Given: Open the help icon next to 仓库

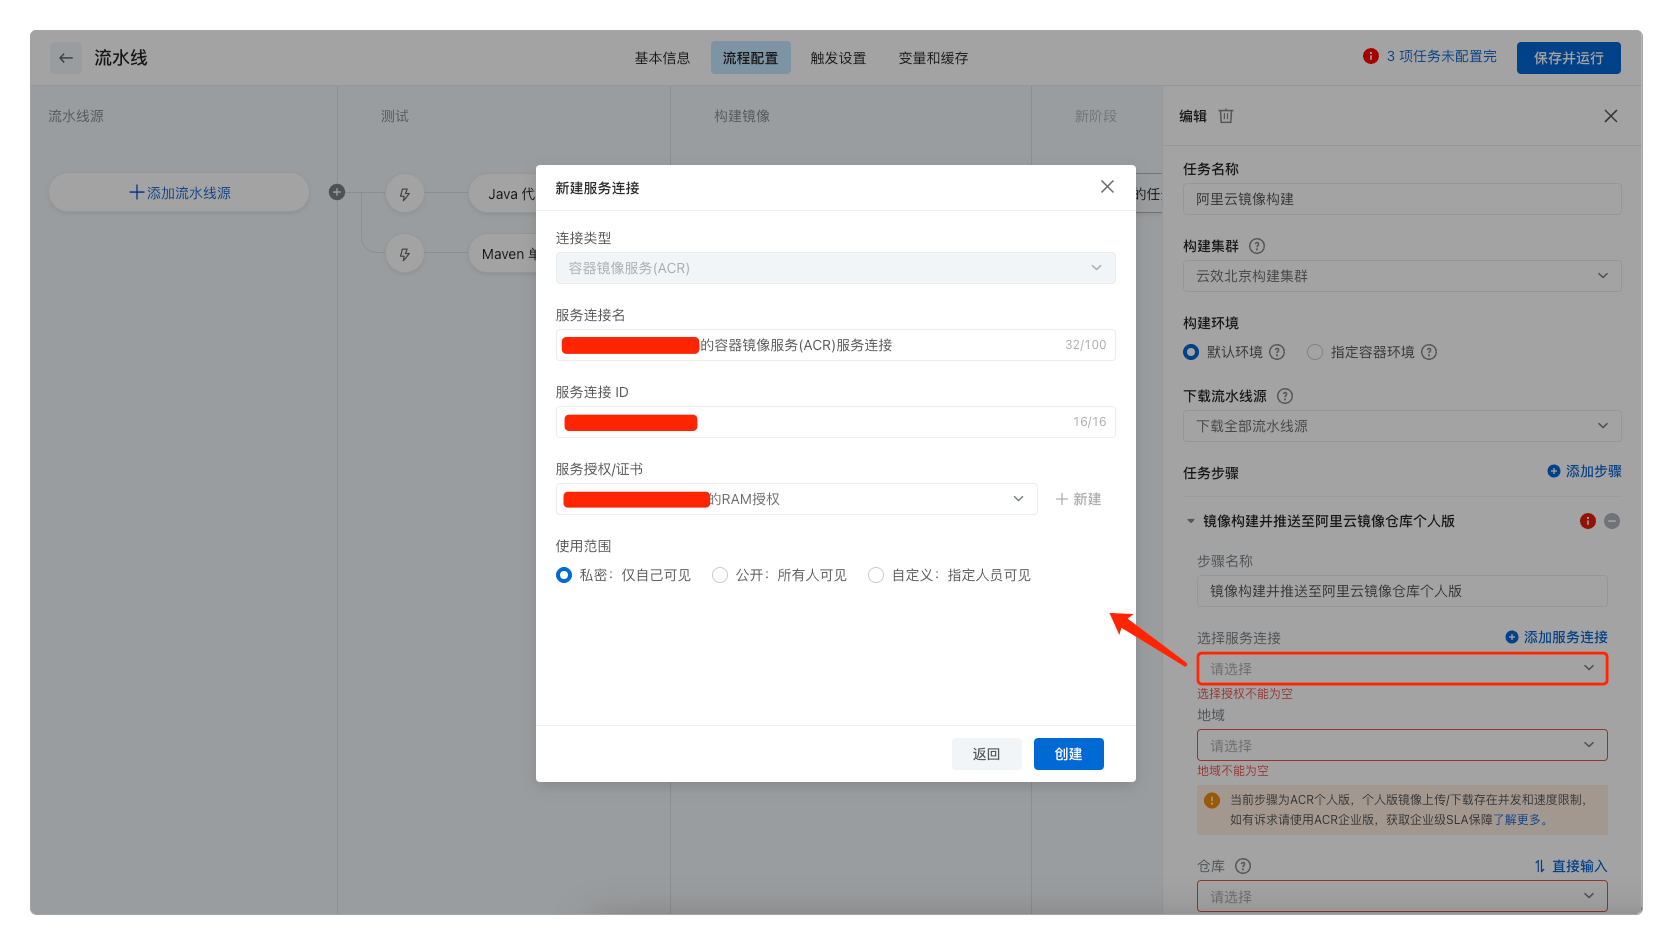Looking at the screenshot, I should 1243,866.
